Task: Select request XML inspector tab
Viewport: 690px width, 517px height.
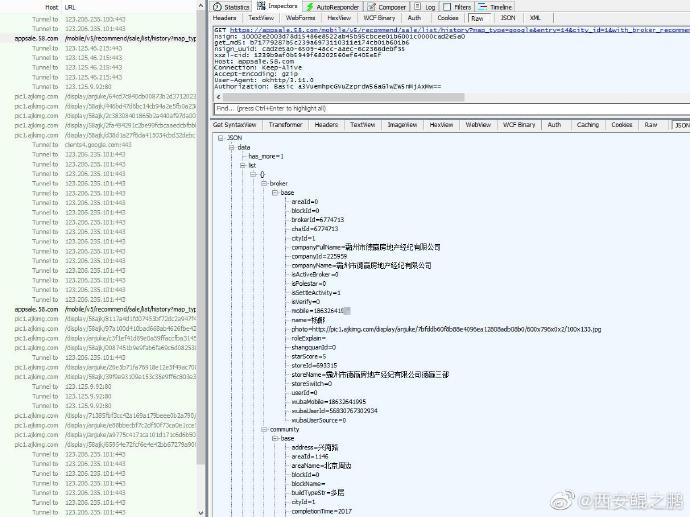Action: coord(535,18)
